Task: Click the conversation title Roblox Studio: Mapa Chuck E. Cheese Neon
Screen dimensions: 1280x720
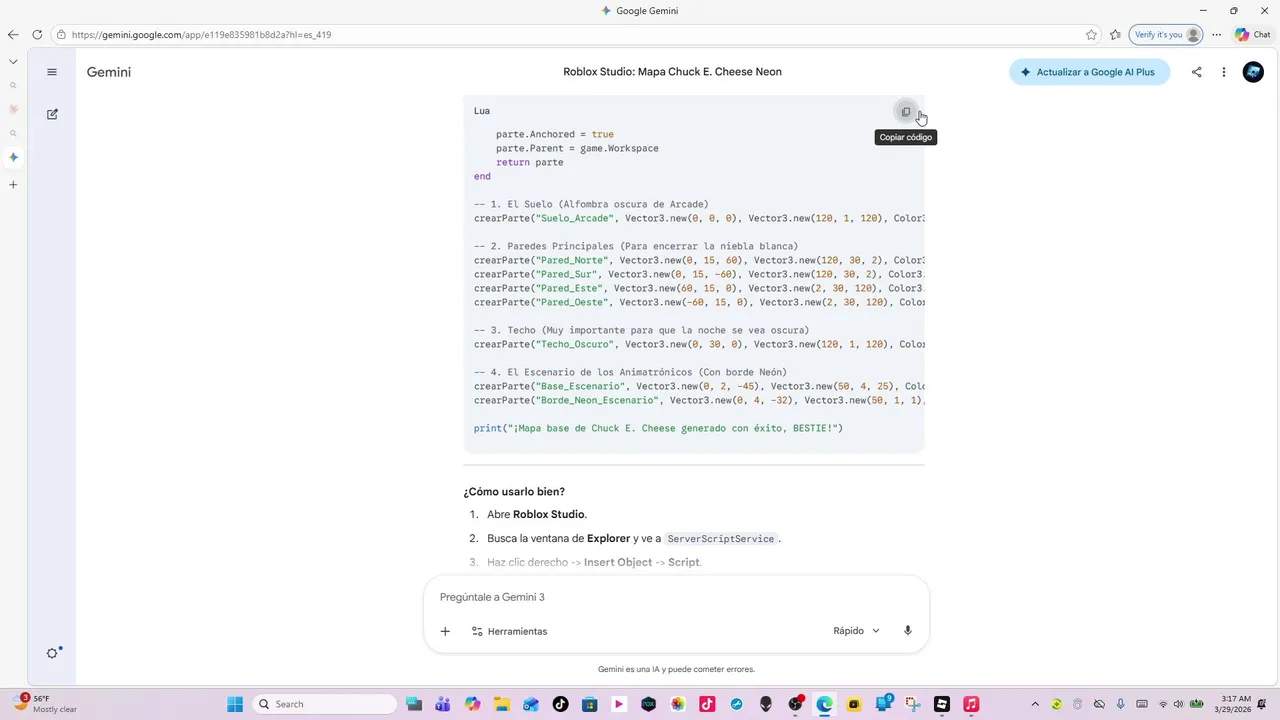Action: pyautogui.click(x=672, y=72)
